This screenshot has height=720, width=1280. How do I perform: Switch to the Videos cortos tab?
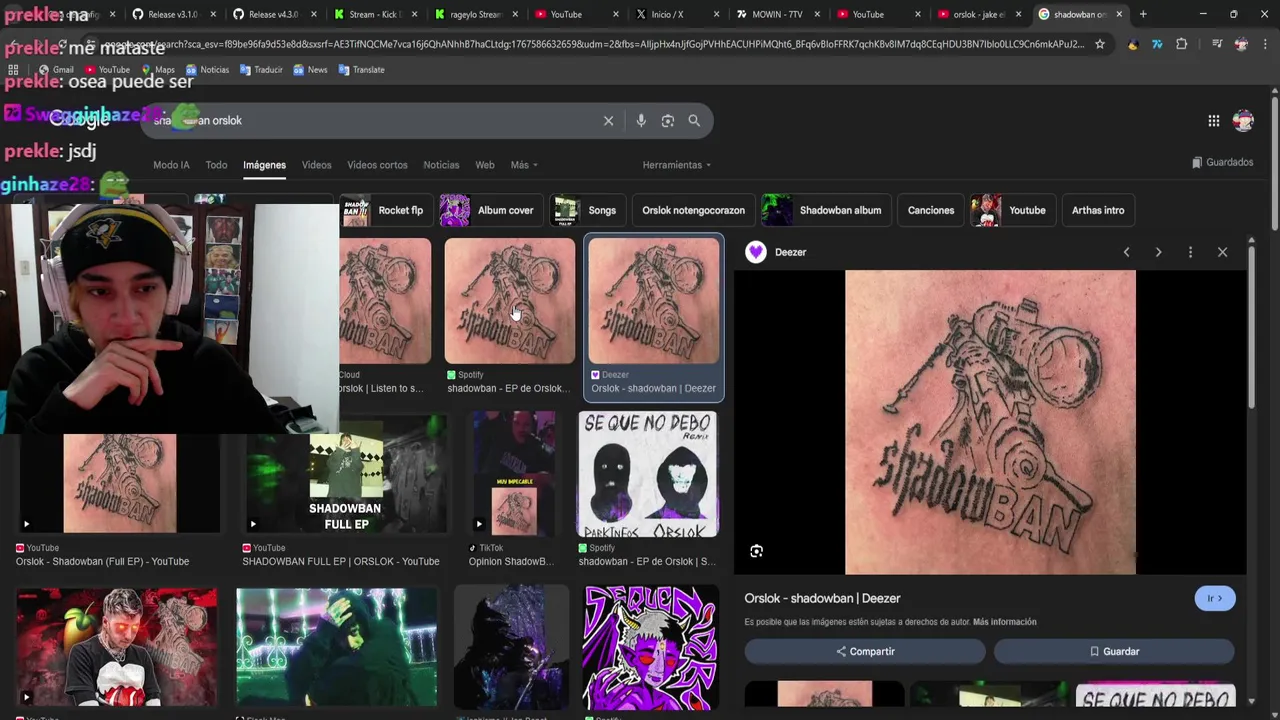377,165
